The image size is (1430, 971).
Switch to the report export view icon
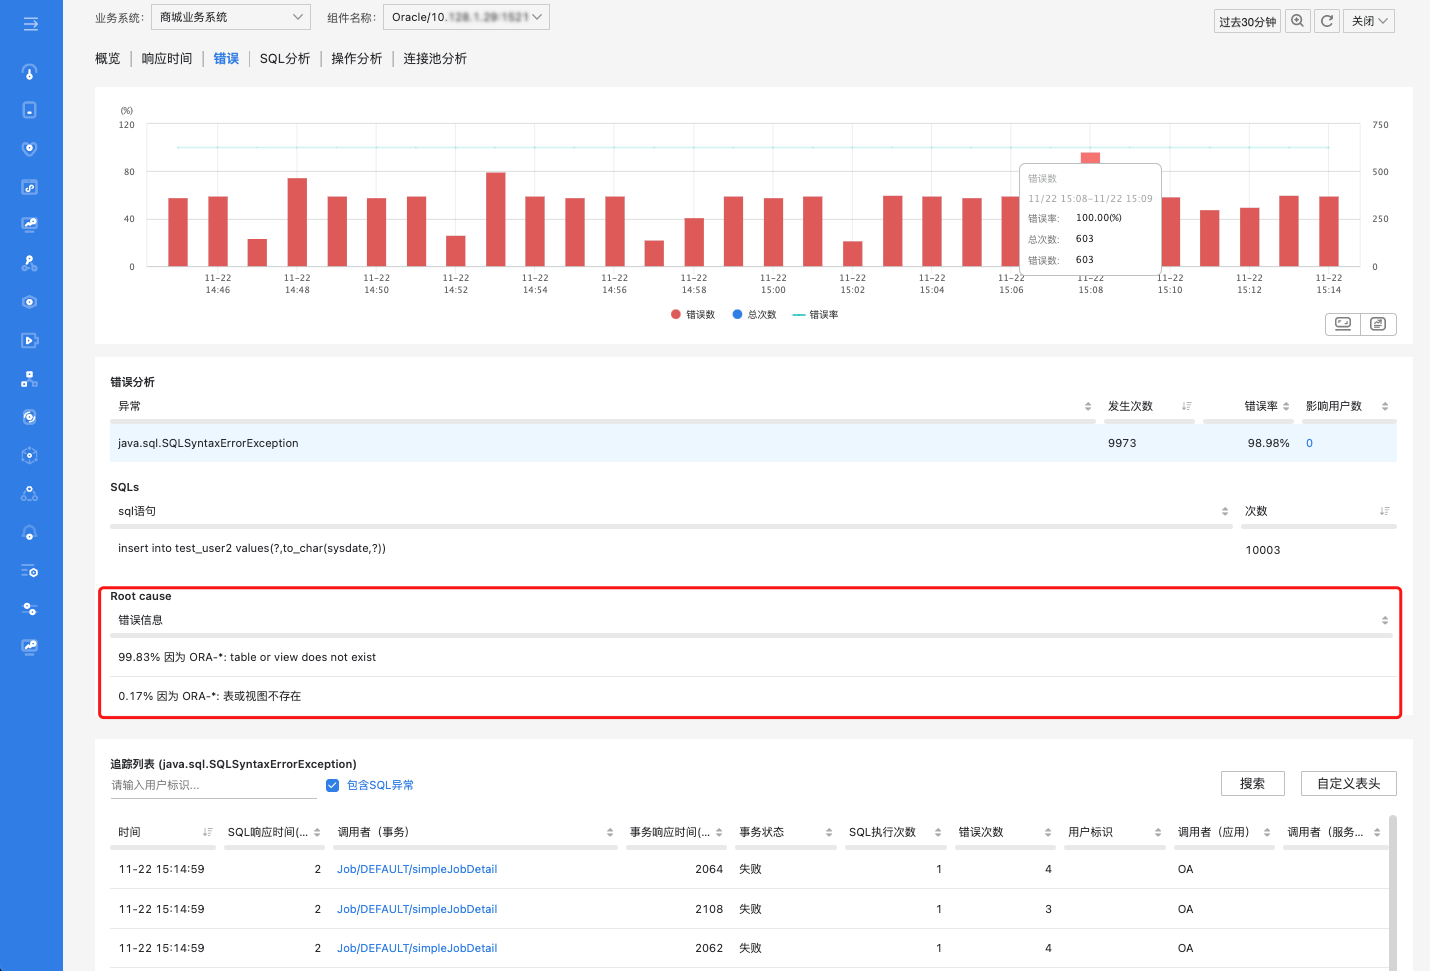pos(1378,324)
